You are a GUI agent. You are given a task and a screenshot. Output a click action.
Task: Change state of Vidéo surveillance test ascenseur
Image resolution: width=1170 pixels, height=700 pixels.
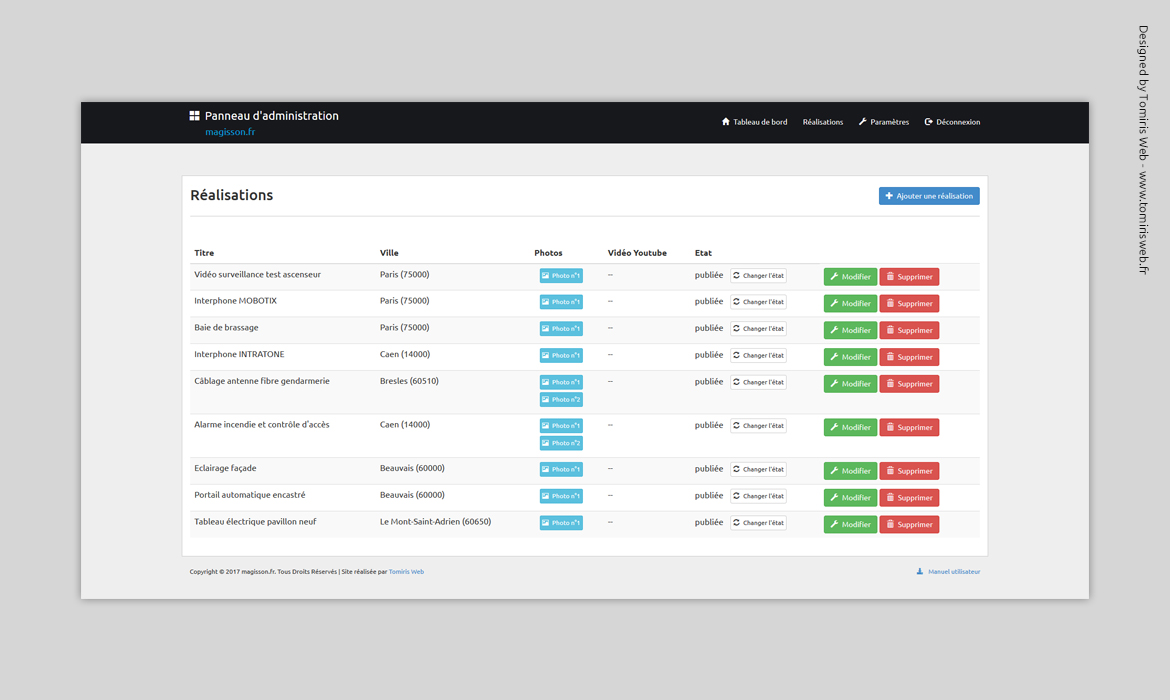(x=758, y=275)
